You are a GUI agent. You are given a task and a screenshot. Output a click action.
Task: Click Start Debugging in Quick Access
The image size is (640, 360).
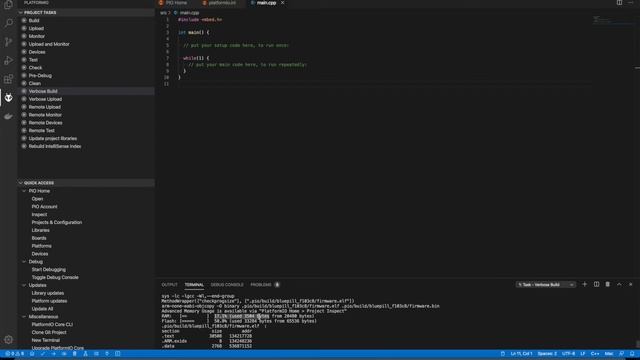(49, 269)
